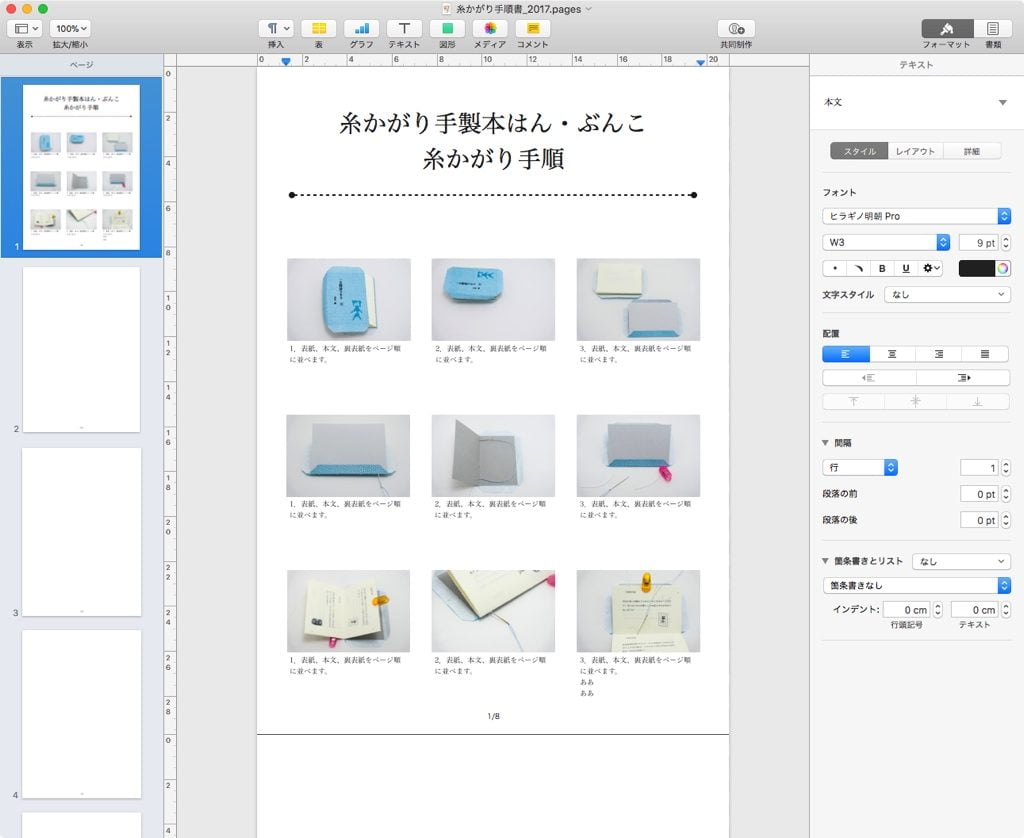Adjust 段落の前 spacing stepper
1024x838 pixels.
(x=1006, y=494)
